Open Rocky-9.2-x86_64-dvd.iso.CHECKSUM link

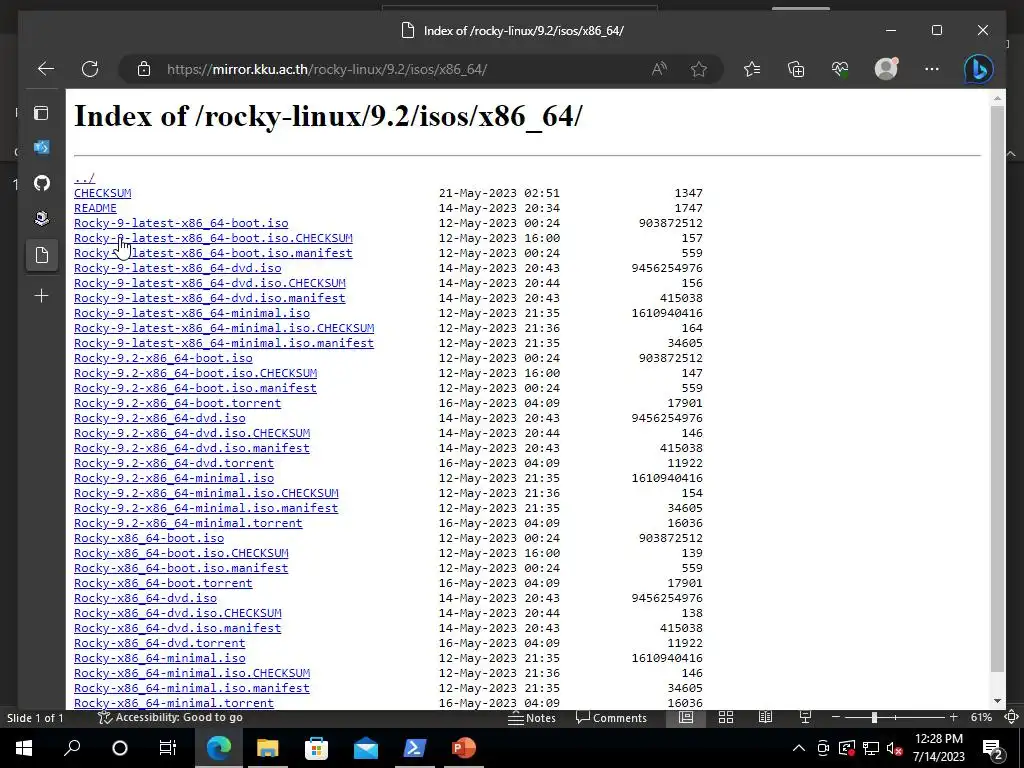point(192,433)
